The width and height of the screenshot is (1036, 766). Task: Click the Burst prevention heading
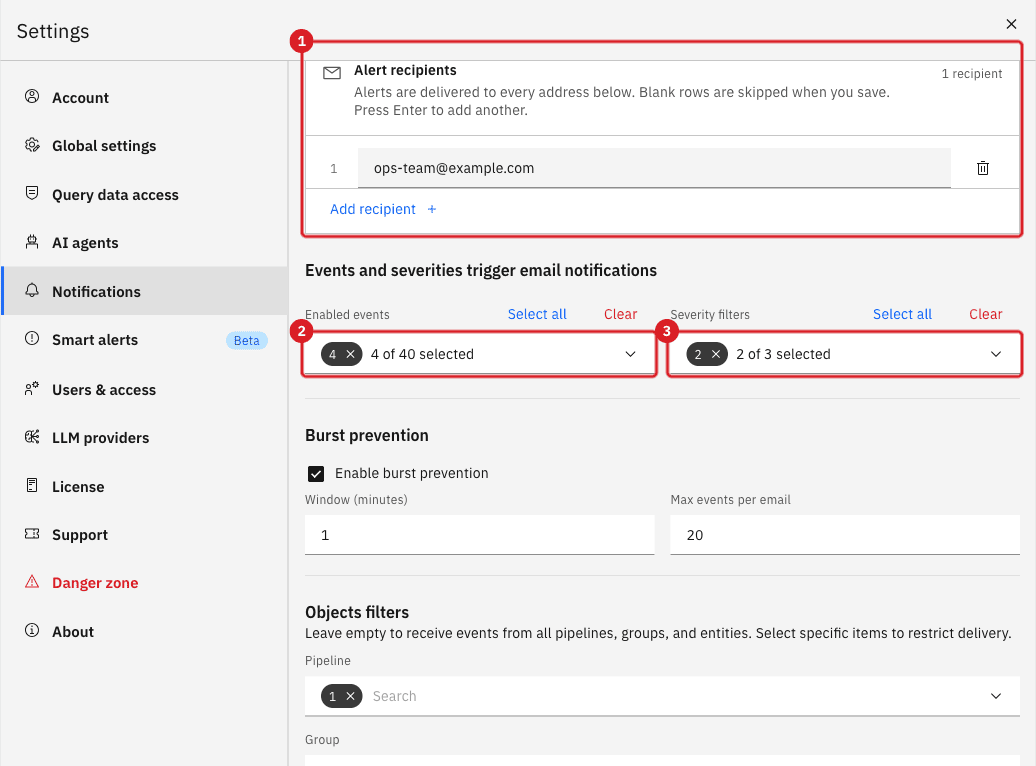(x=367, y=436)
